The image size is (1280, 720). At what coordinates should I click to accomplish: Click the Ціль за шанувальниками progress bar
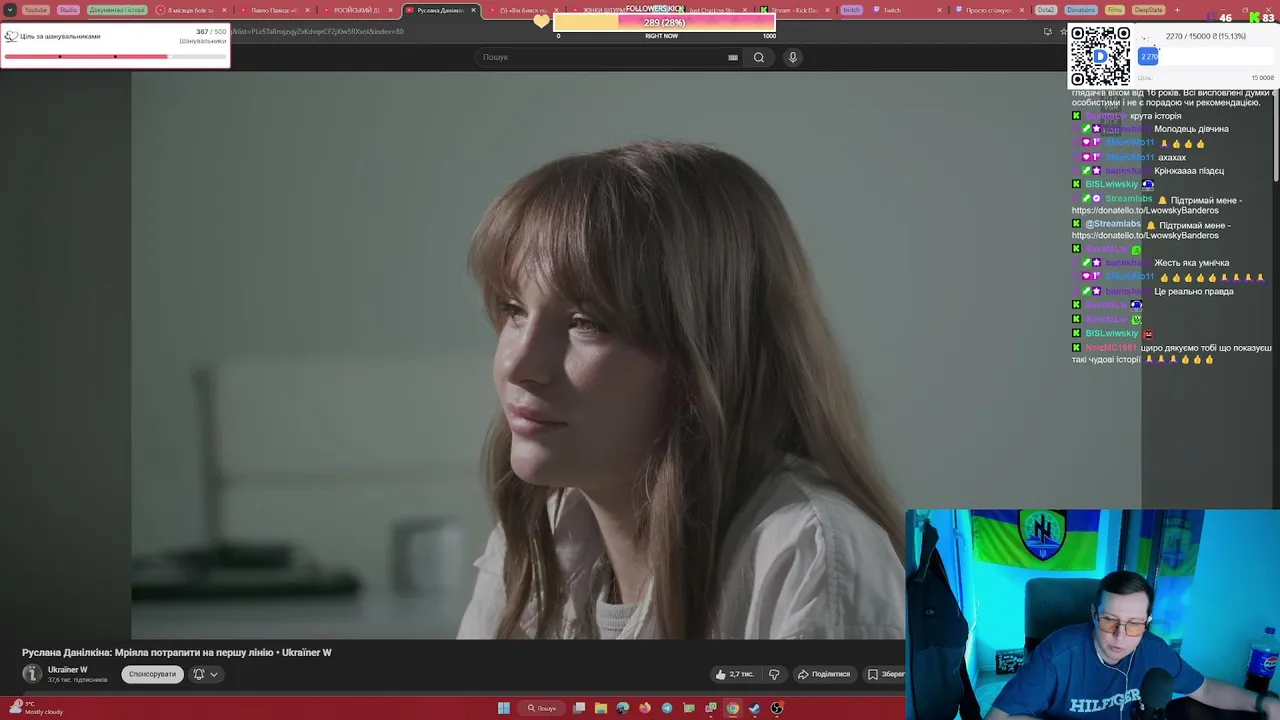pos(115,56)
